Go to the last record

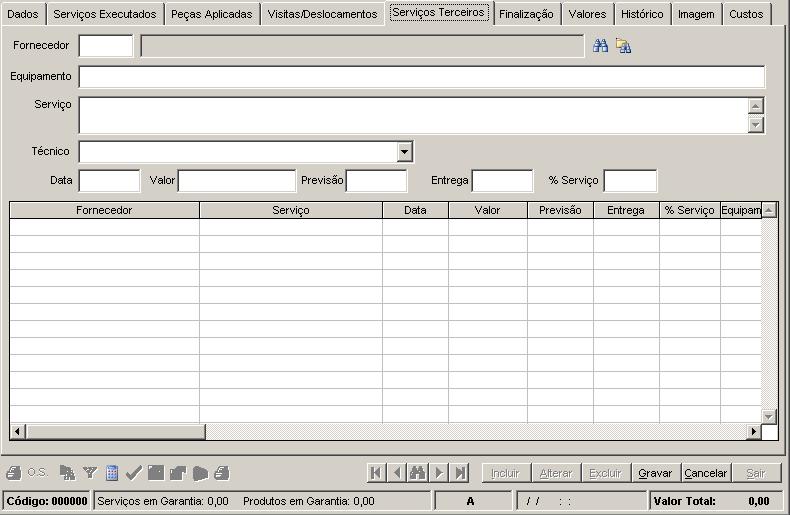click(460, 473)
